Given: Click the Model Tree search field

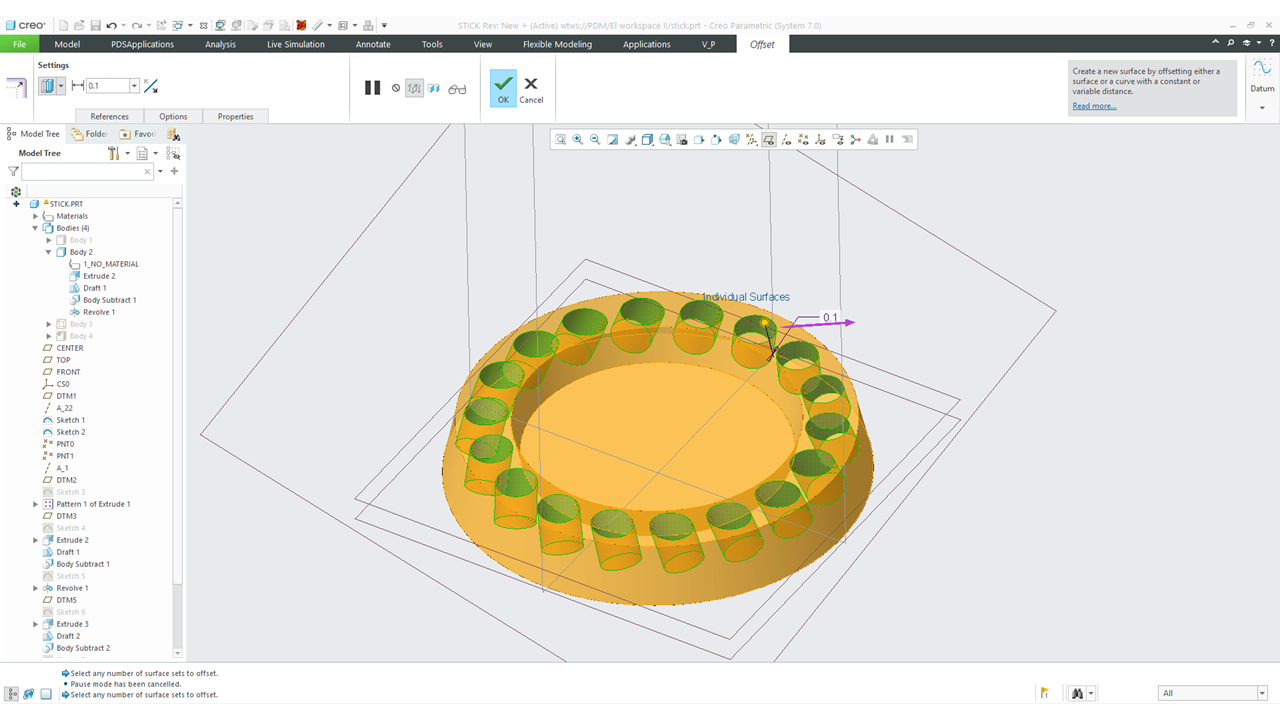Looking at the screenshot, I should tap(88, 172).
